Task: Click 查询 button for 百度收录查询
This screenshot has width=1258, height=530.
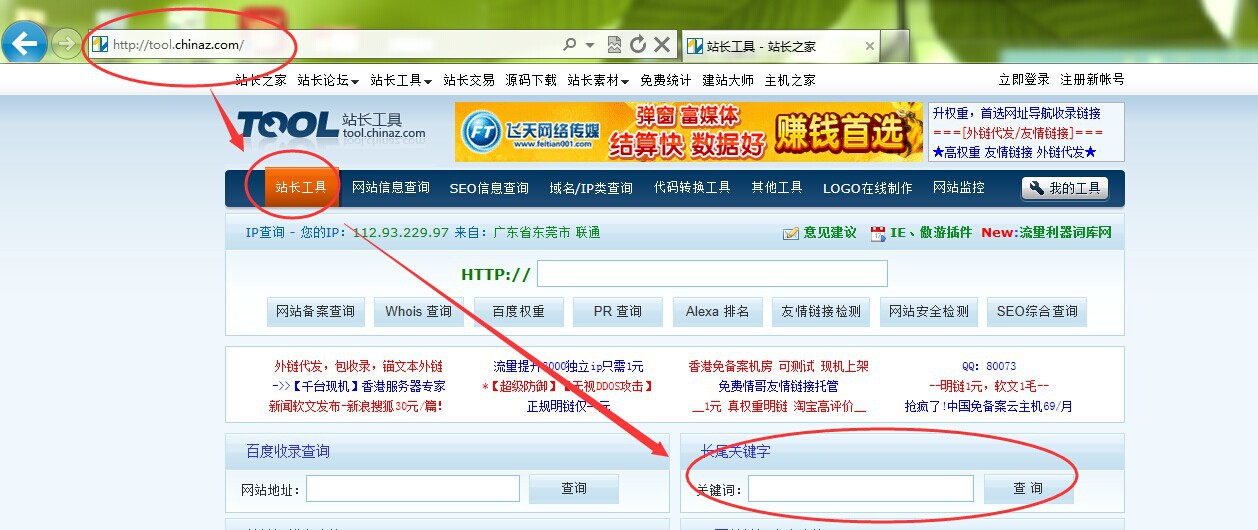Action: point(574,488)
